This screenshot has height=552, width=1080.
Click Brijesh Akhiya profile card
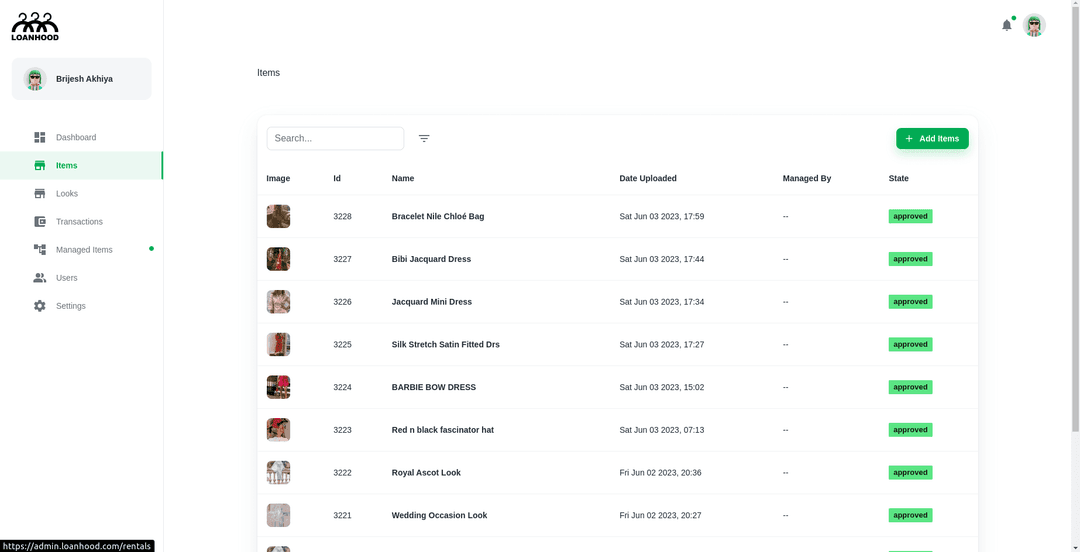click(x=81, y=79)
